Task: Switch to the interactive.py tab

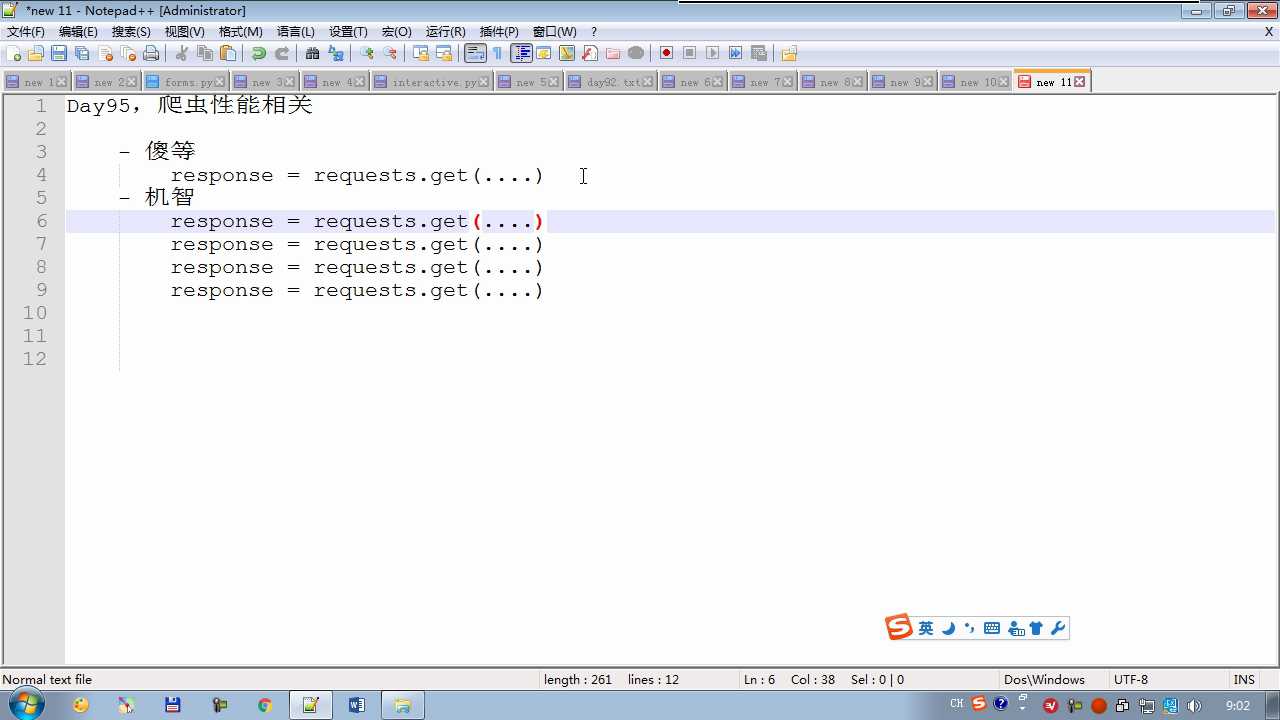Action: (x=432, y=82)
